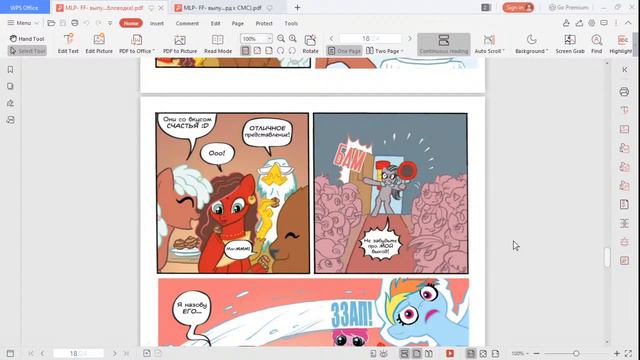Click the status bar zoom slider handle
The image size is (640, 360).
pyautogui.click(x=576, y=353)
